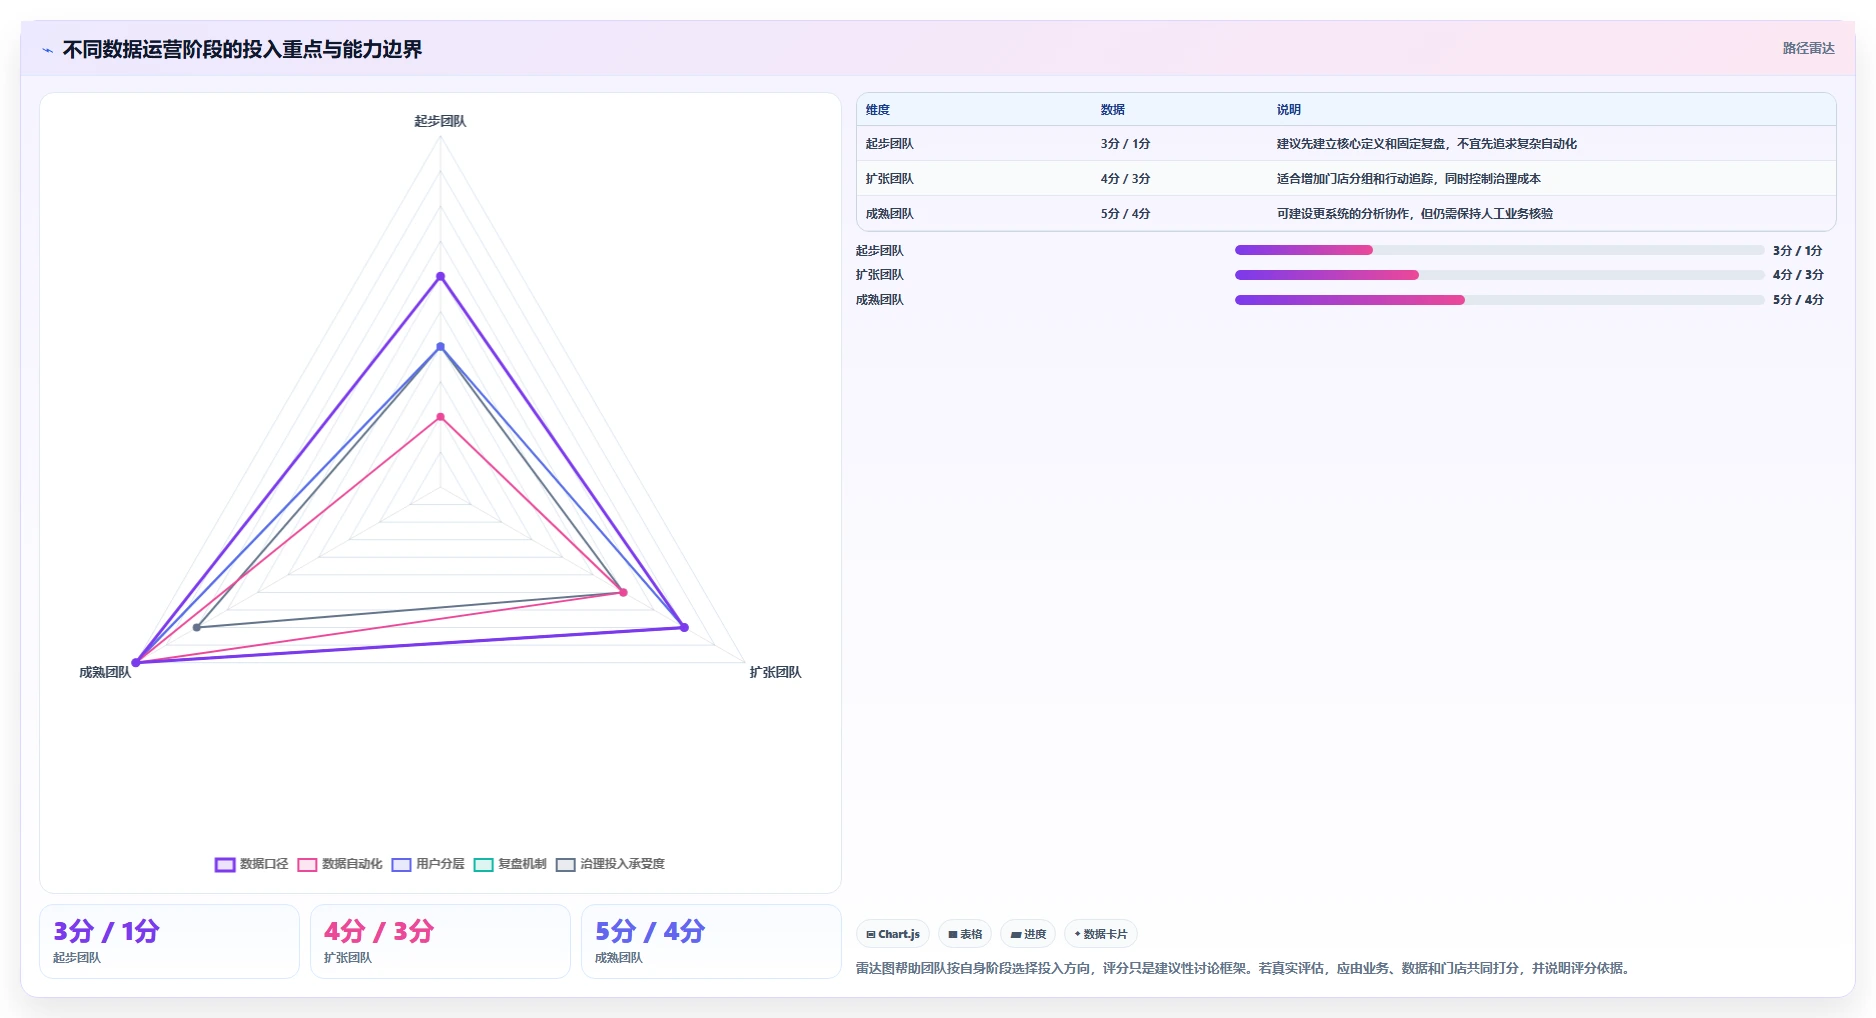Viewport: 1876px width, 1018px height.
Task: Click the small icon before the page title
Action: pos(47,50)
